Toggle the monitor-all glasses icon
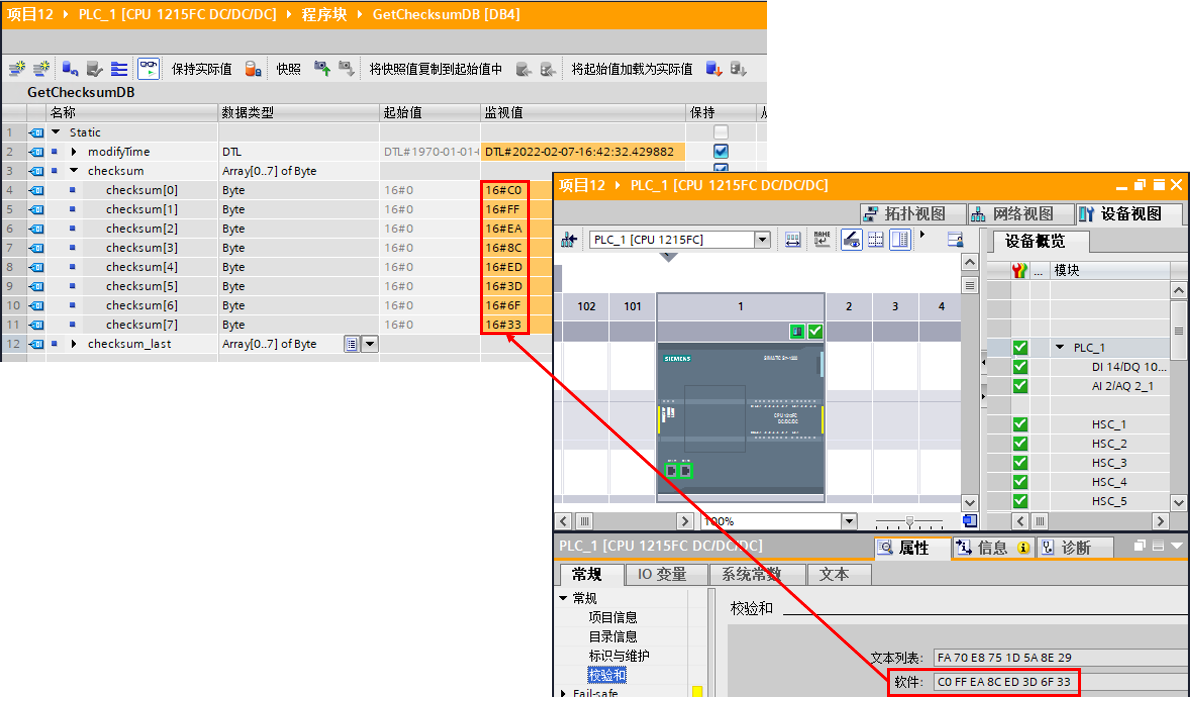The height and width of the screenshot is (701, 1190). pyautogui.click(x=148, y=69)
